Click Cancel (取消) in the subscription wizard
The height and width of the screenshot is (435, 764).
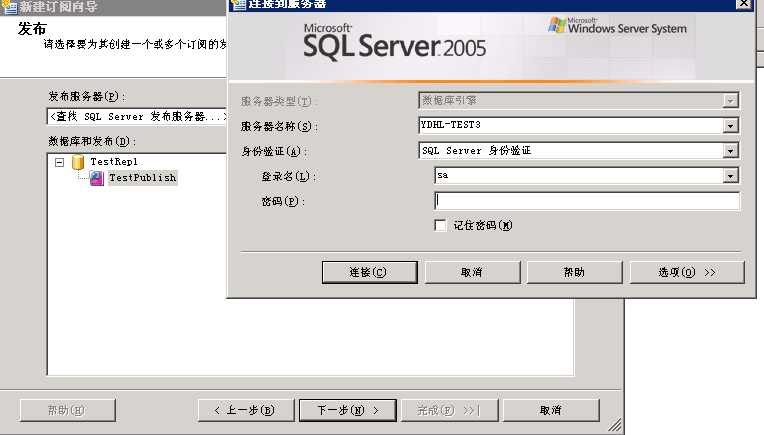(x=551, y=410)
